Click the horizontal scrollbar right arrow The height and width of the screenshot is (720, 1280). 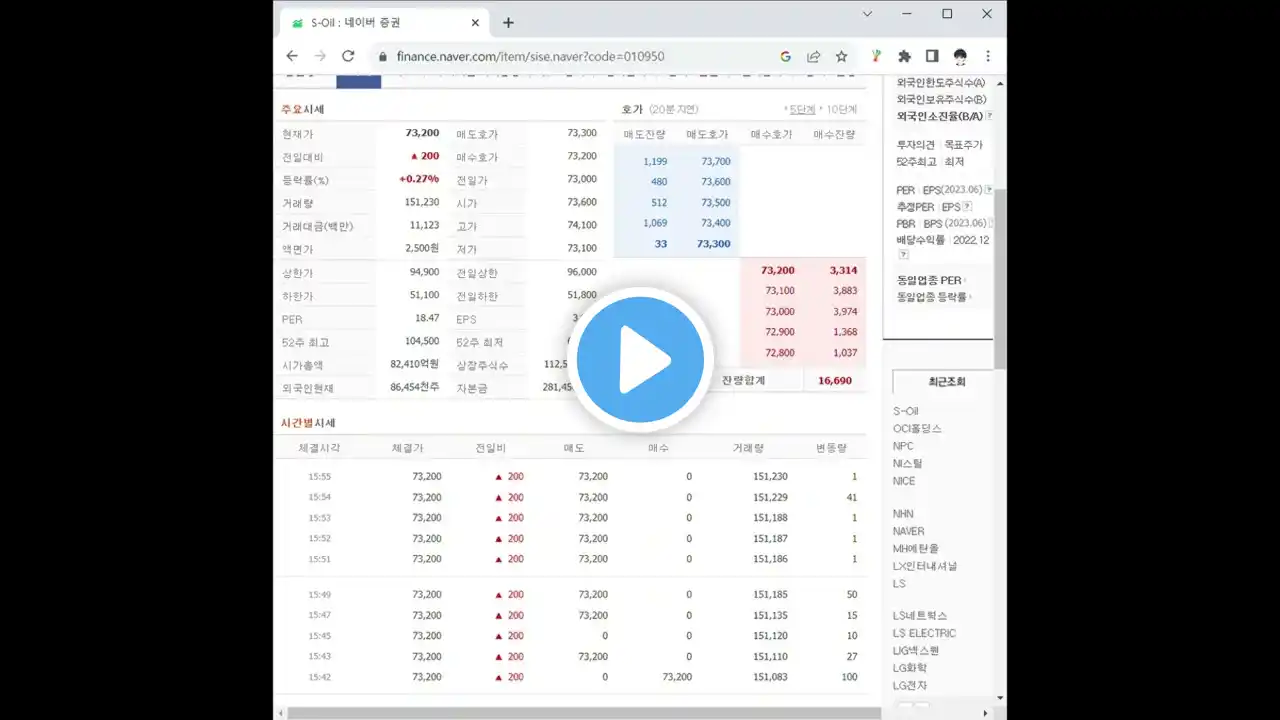(x=985, y=713)
